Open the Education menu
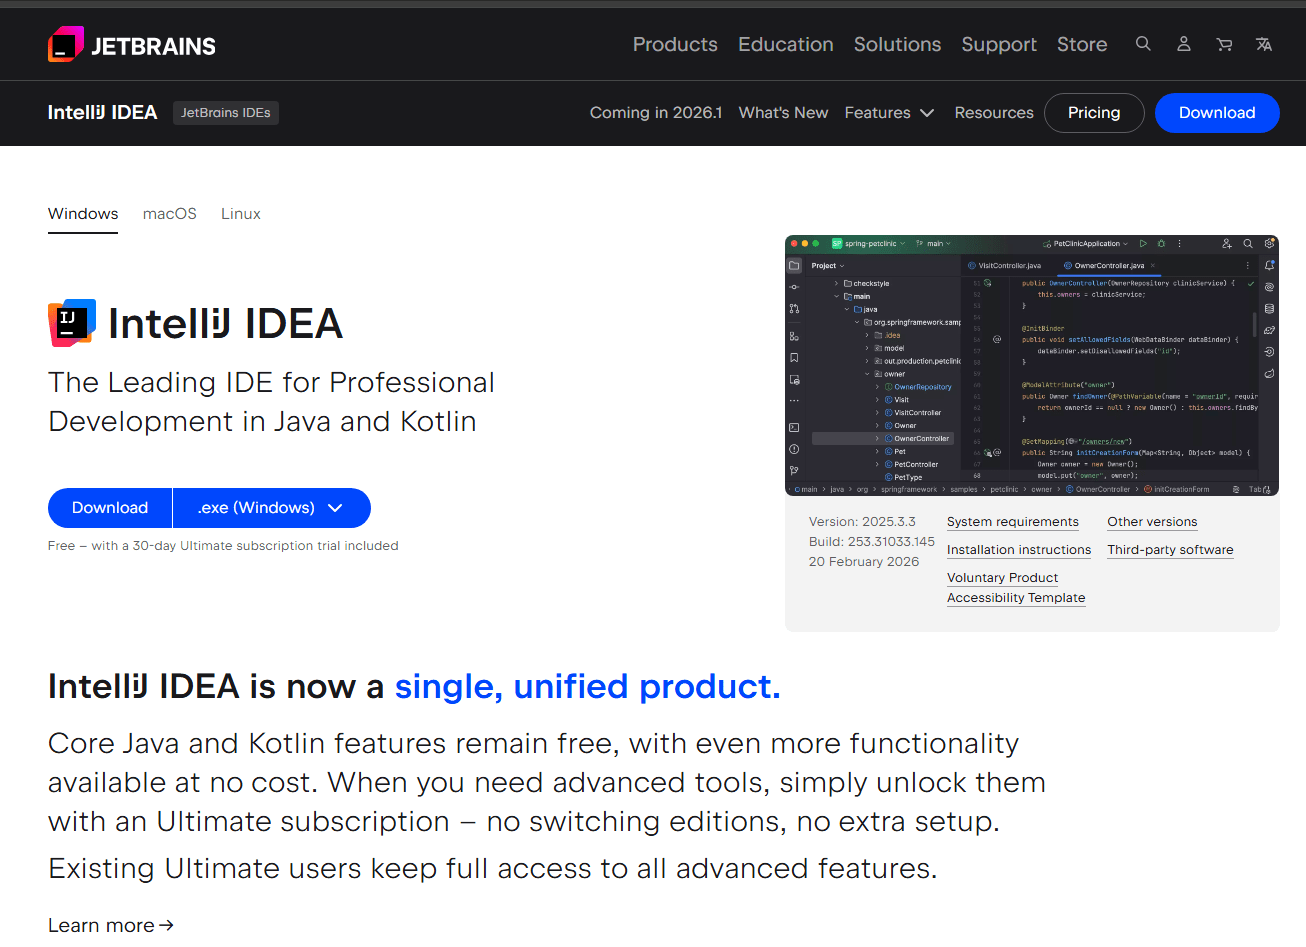Image resolution: width=1306 pixels, height=947 pixels. (x=786, y=45)
